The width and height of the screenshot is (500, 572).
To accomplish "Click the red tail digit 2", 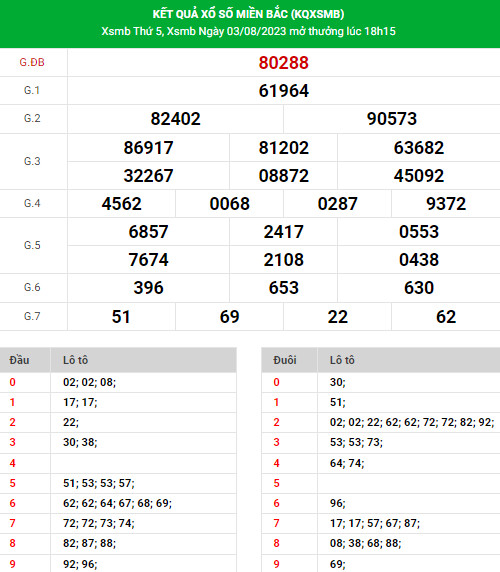I will click(276, 422).
